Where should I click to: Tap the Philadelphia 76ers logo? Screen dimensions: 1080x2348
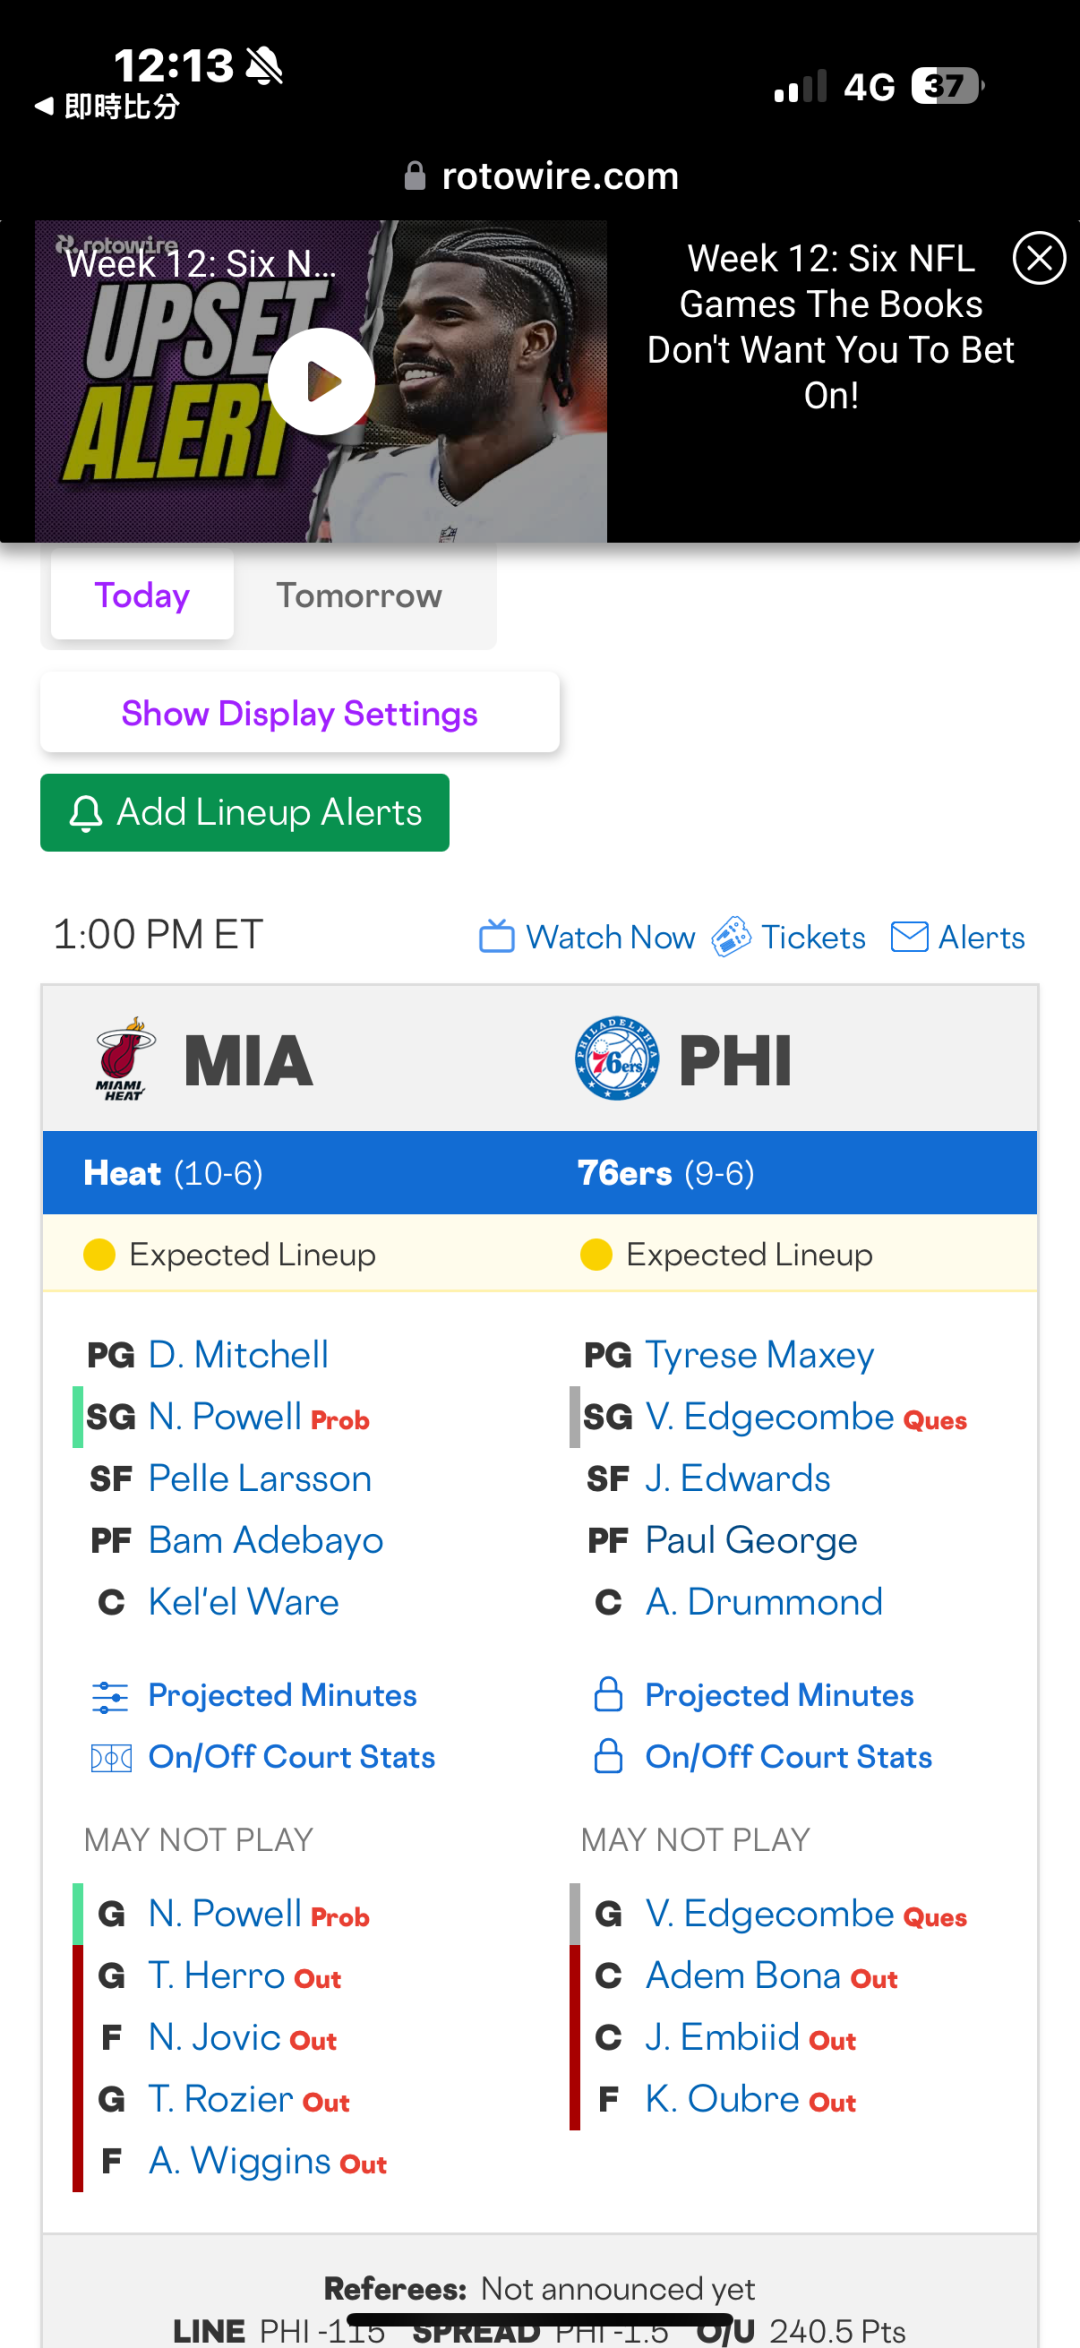pyautogui.click(x=616, y=1059)
